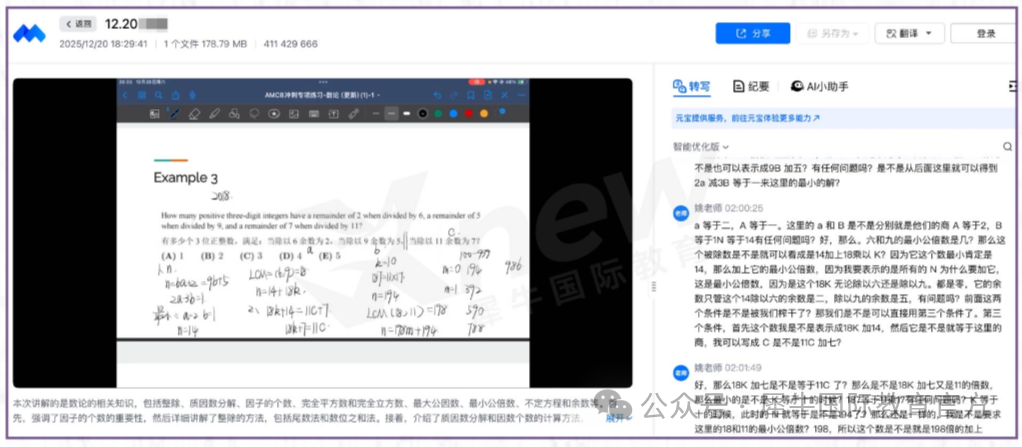Click the video on the Example 3 heading
The image size is (1022, 447).
[185, 178]
